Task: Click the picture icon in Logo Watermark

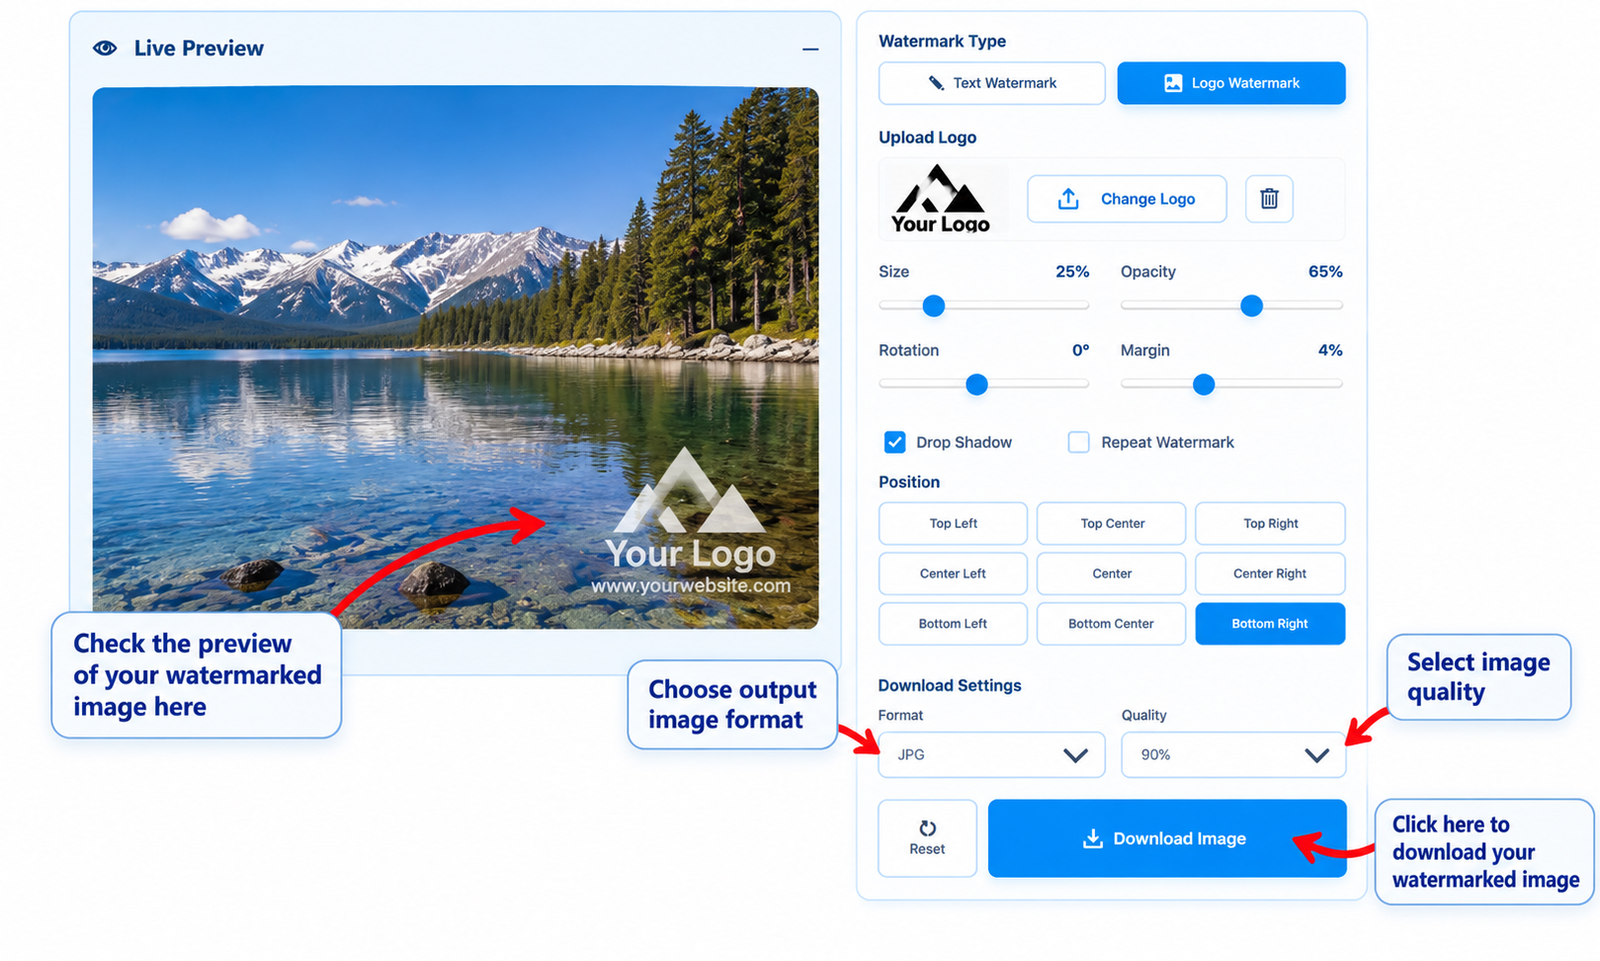Action: click(x=1173, y=83)
